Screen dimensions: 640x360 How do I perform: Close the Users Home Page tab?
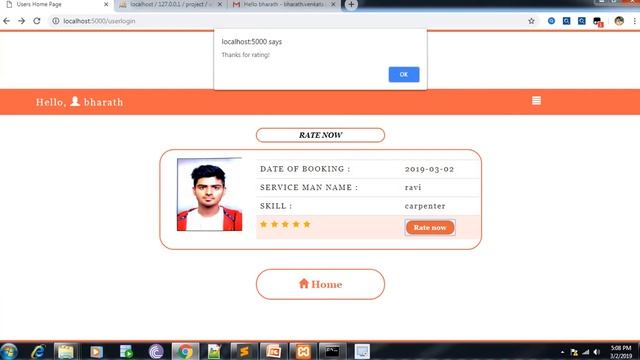coord(106,4)
